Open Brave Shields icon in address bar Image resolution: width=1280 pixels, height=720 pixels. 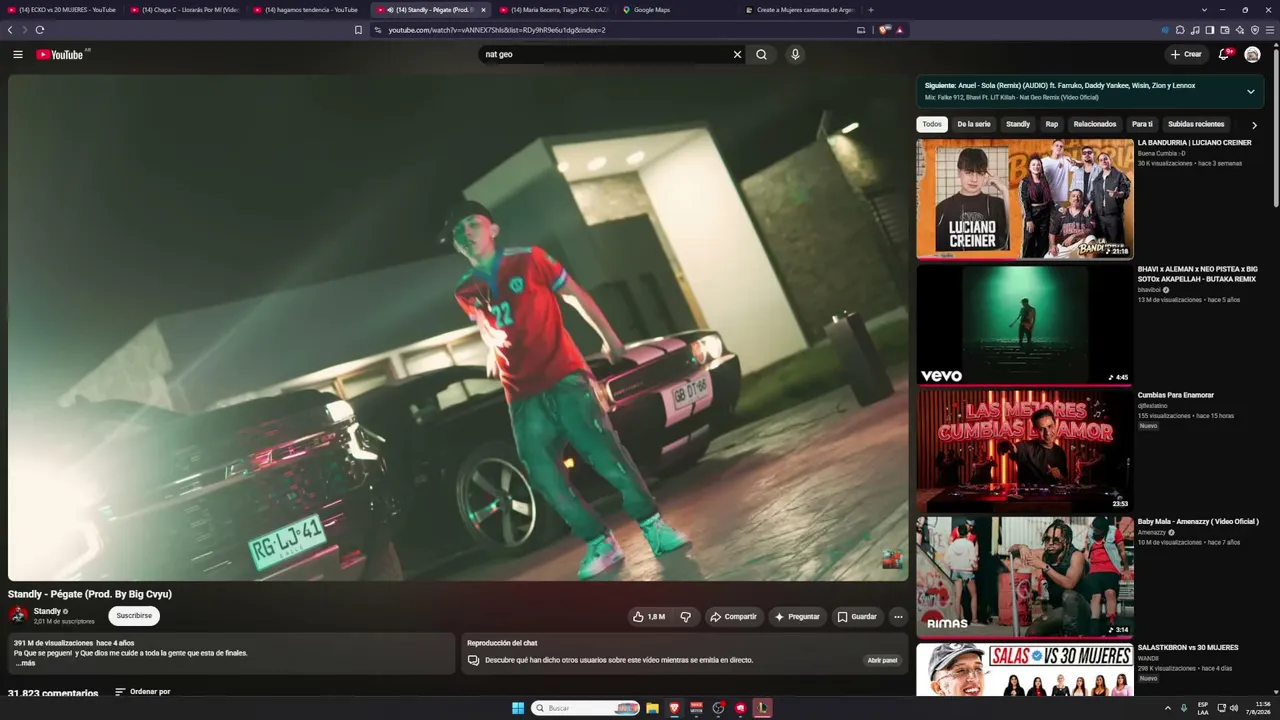click(884, 30)
